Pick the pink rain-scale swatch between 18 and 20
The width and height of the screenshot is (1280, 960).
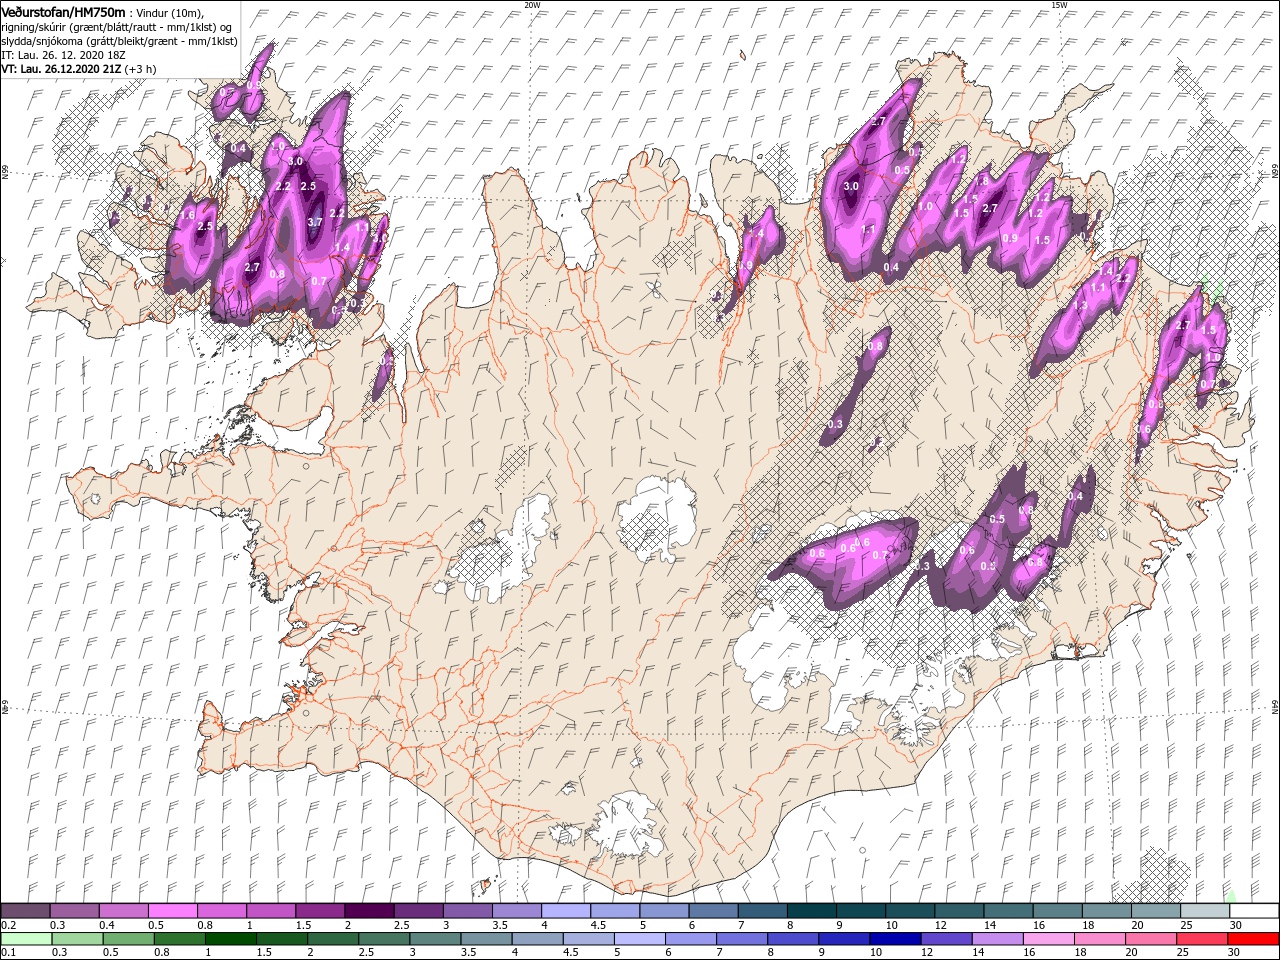1100,938
